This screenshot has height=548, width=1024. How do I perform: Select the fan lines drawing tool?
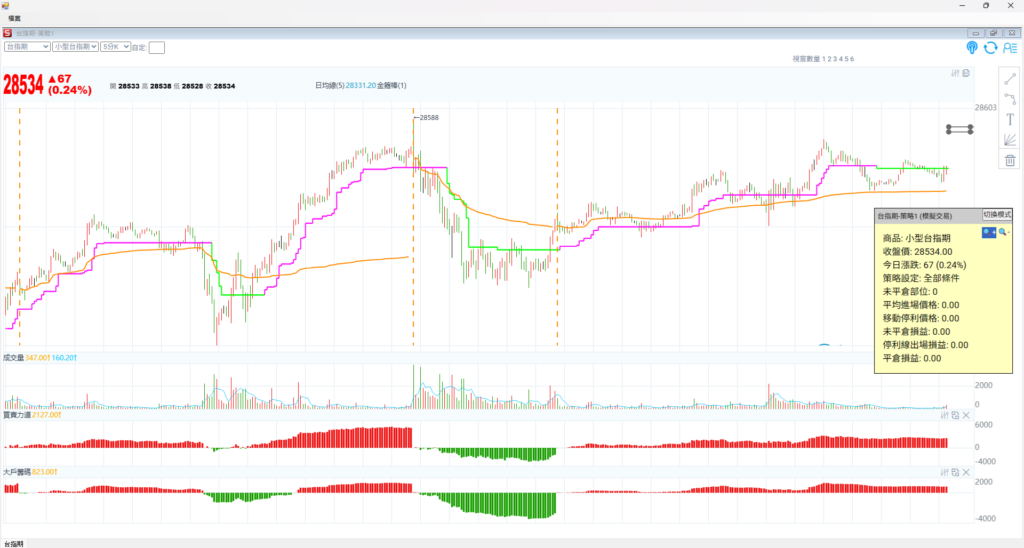[x=1010, y=140]
